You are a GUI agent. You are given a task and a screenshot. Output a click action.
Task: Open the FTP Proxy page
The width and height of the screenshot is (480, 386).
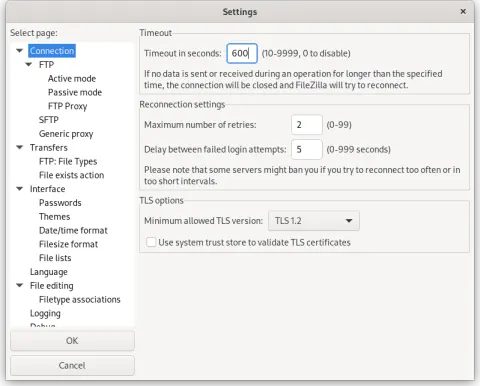[x=68, y=106]
